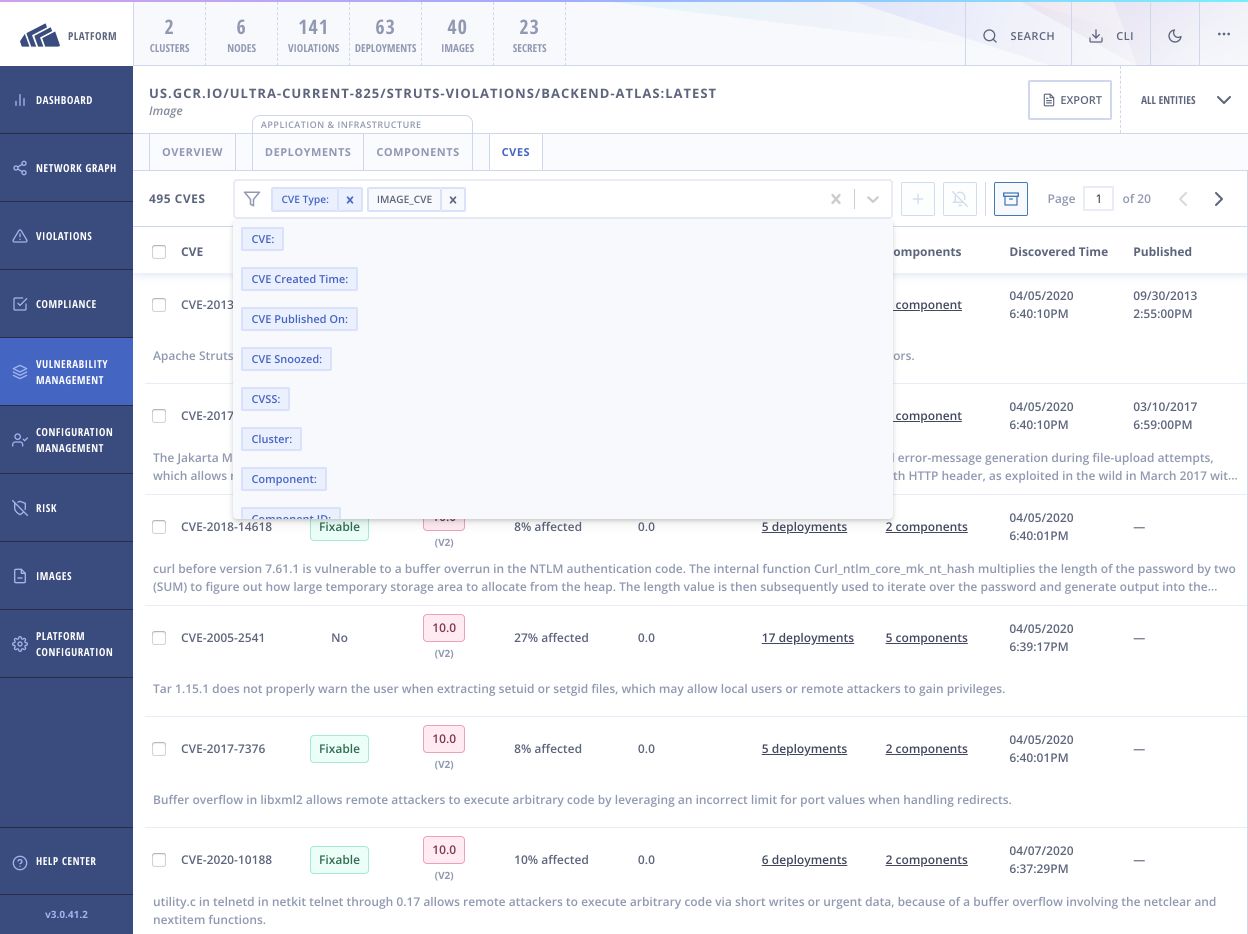
Task: Toggle dark mode moon icon
Action: pyautogui.click(x=1175, y=36)
